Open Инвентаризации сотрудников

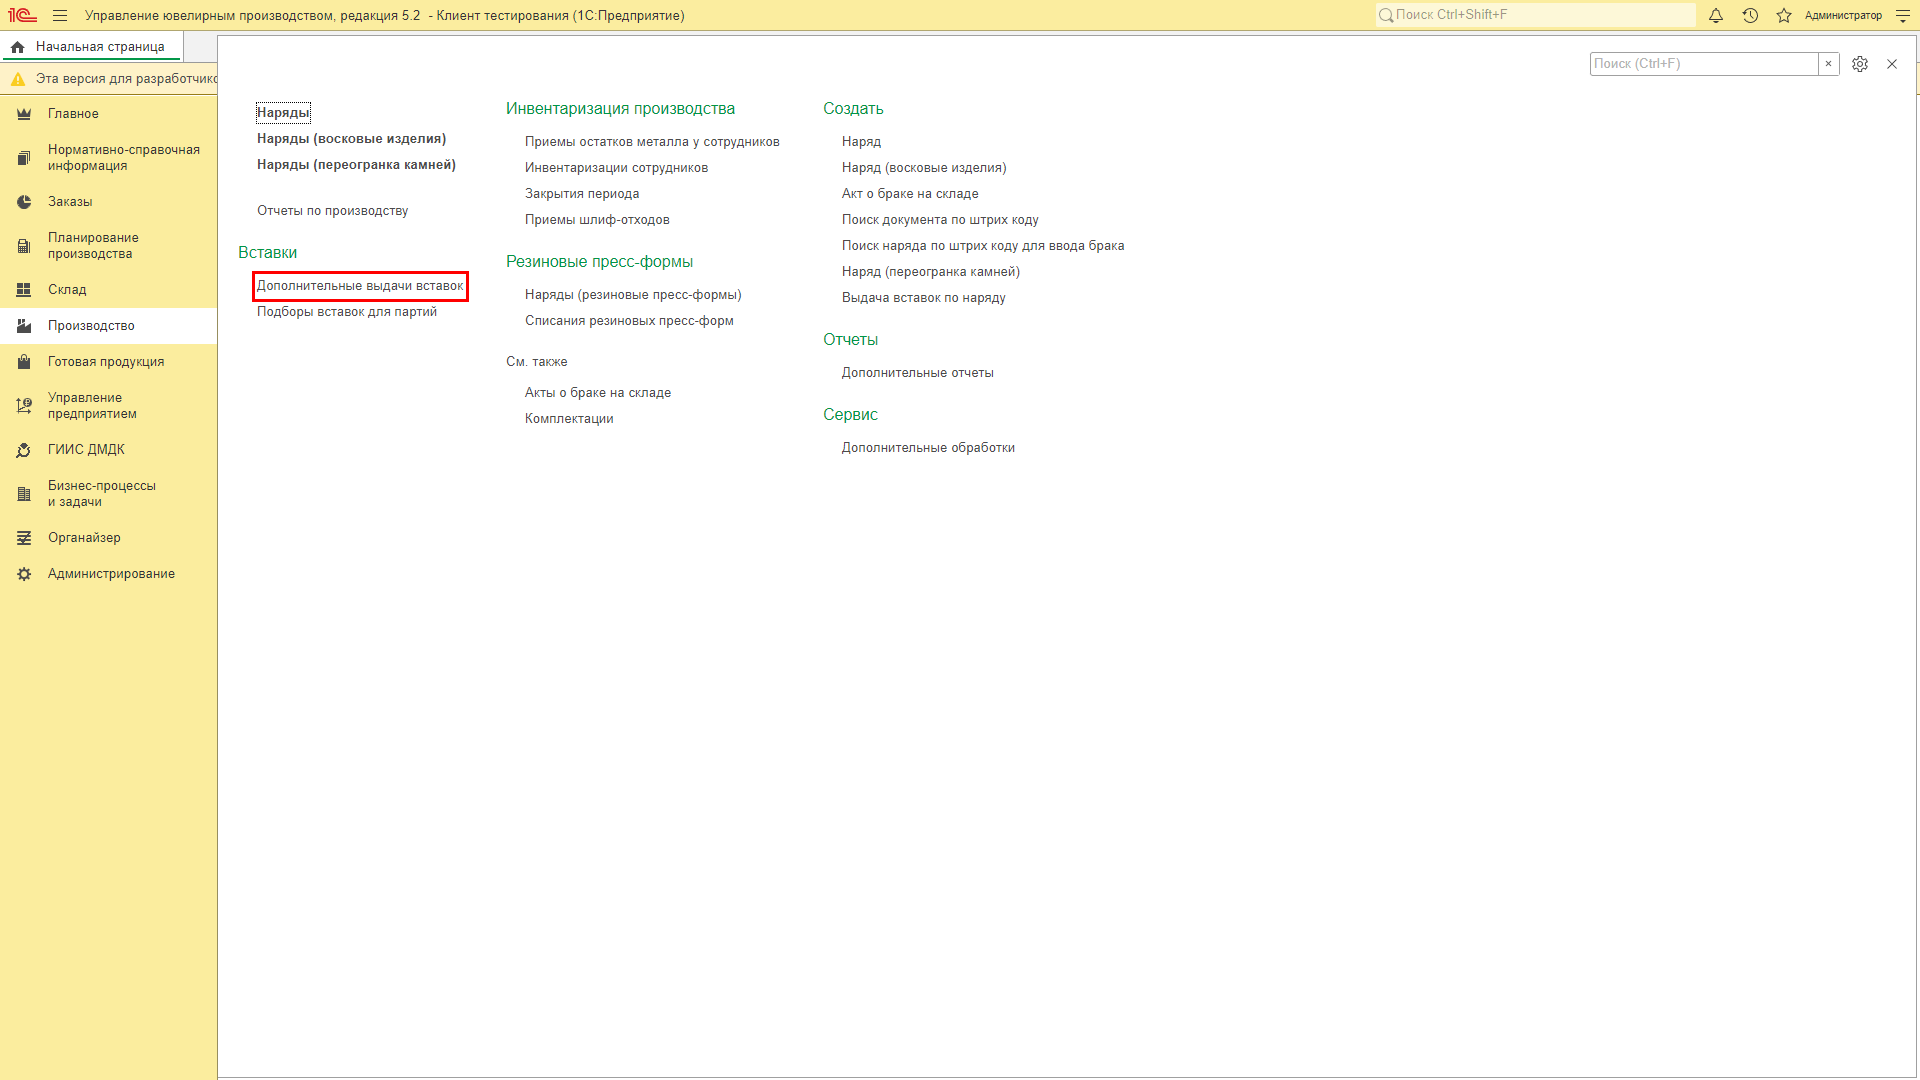pos(616,168)
